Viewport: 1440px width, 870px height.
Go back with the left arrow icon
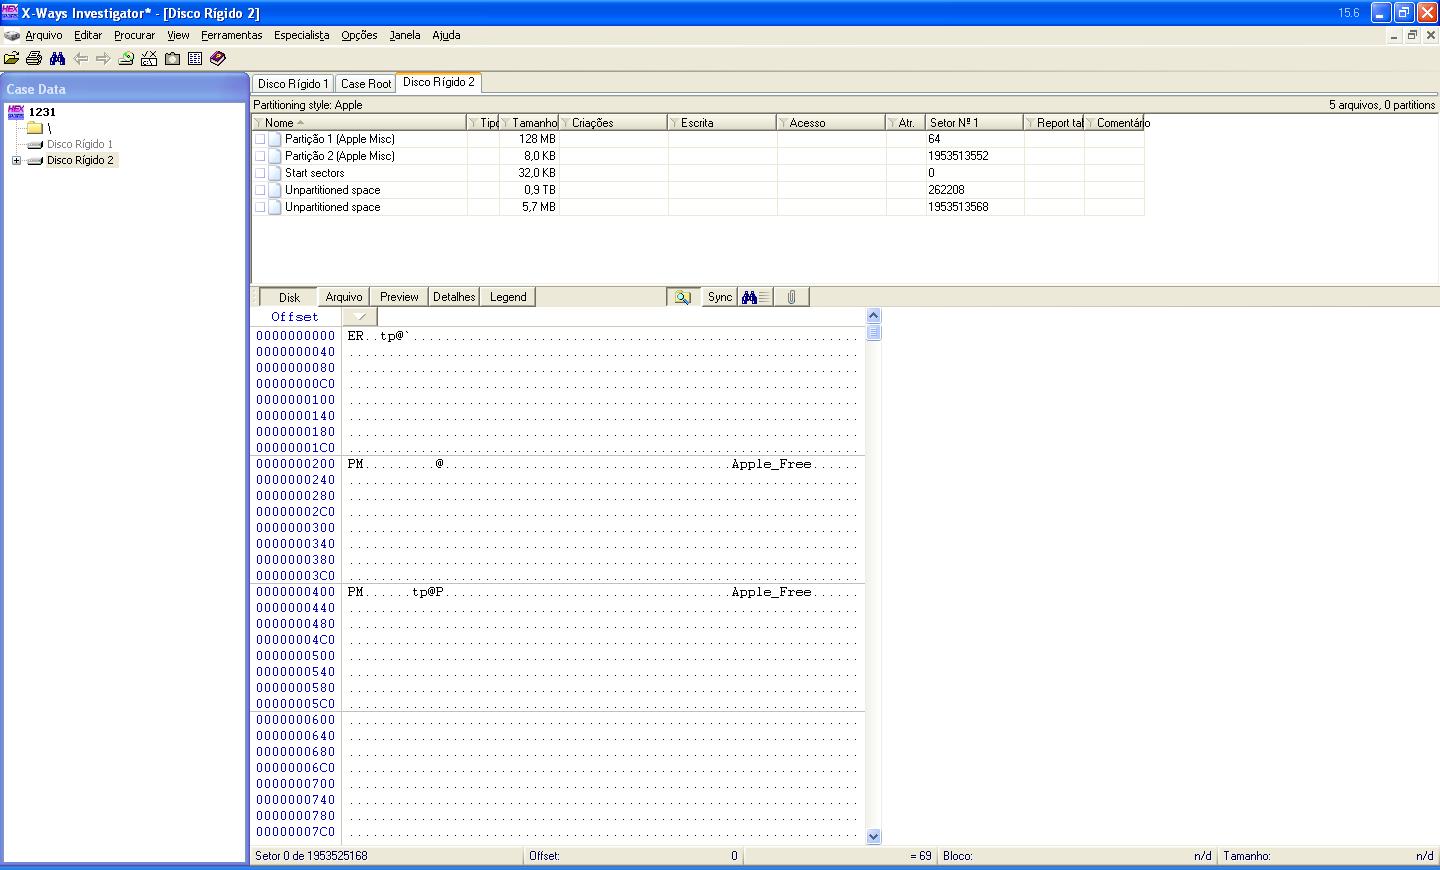tap(81, 59)
